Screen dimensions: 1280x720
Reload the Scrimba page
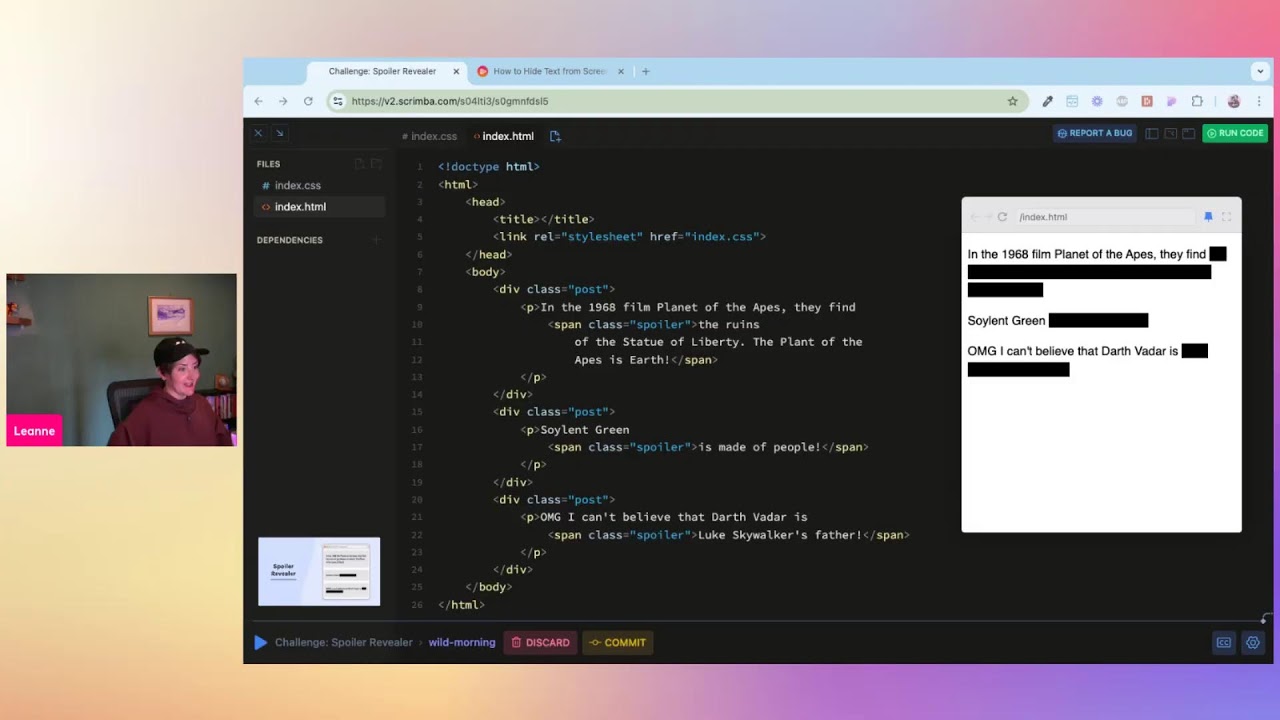tap(308, 101)
